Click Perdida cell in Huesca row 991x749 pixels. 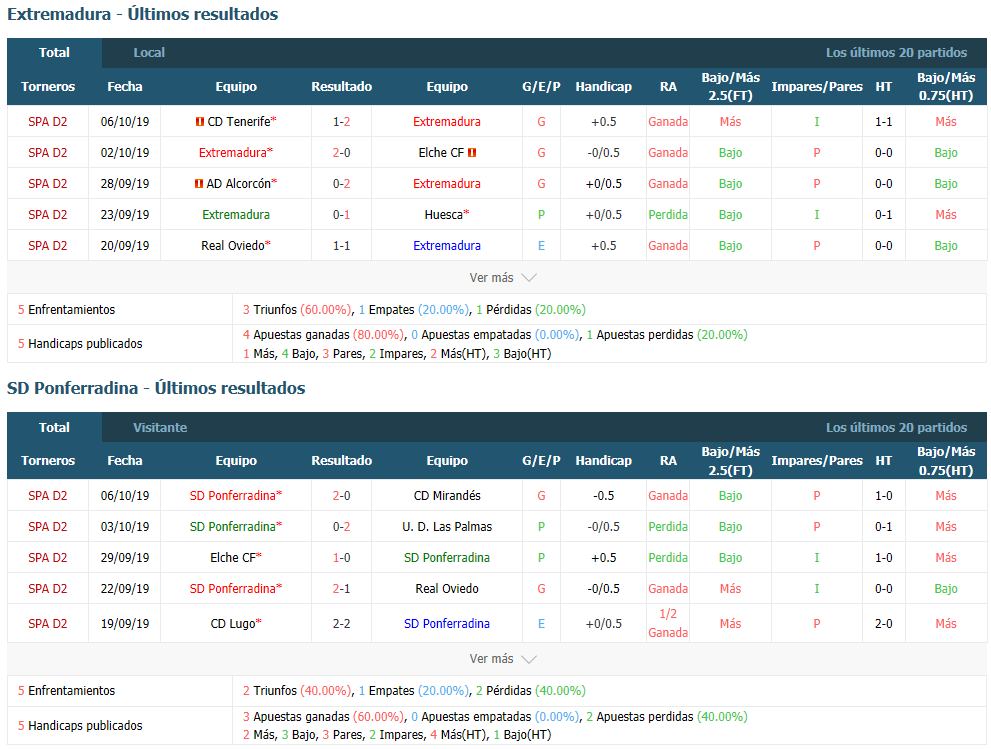668,215
